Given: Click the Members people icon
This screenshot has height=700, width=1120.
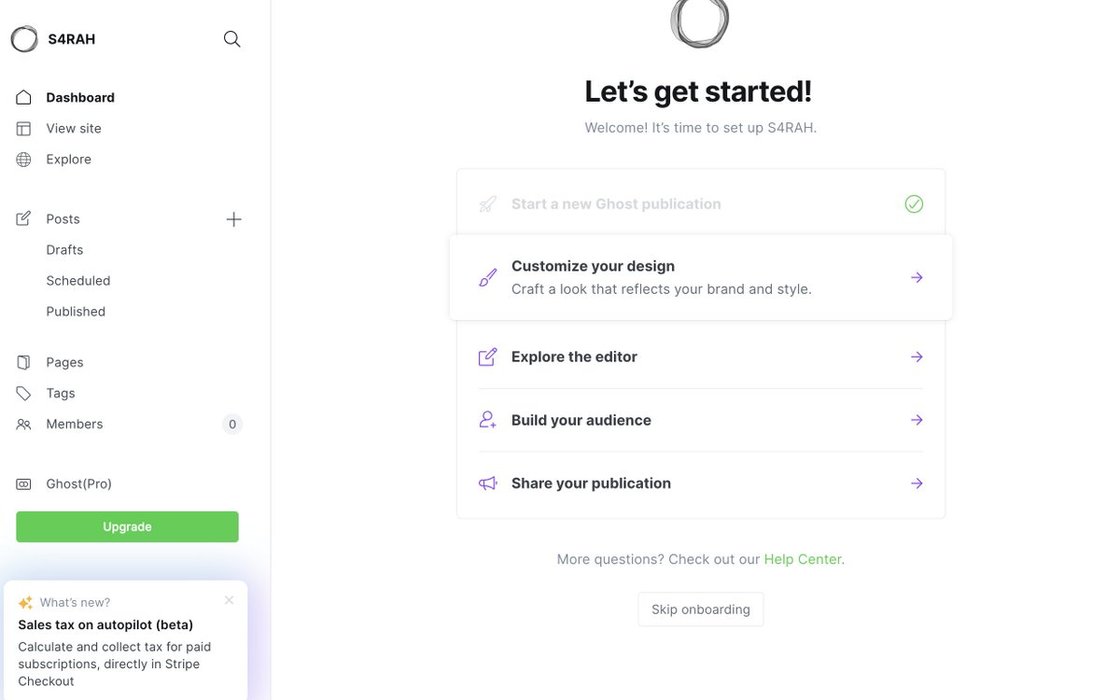Looking at the screenshot, I should coord(24,424).
